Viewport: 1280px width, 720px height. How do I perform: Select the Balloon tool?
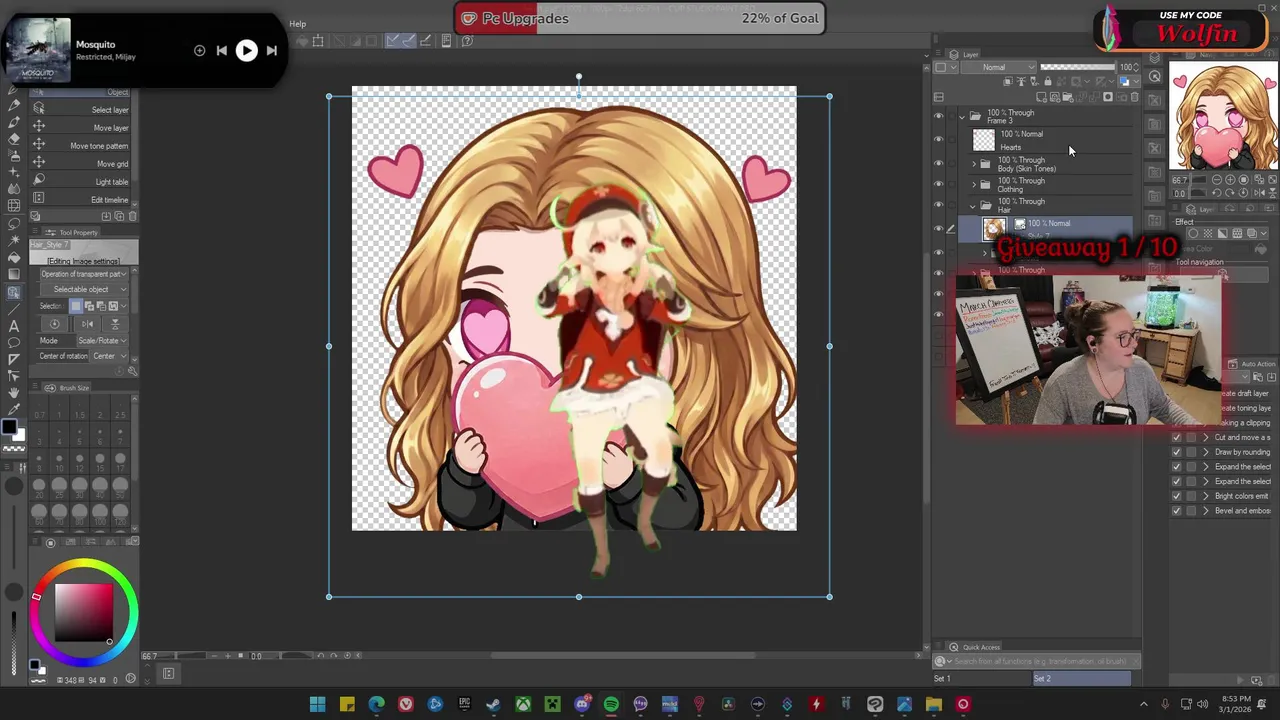[14, 342]
